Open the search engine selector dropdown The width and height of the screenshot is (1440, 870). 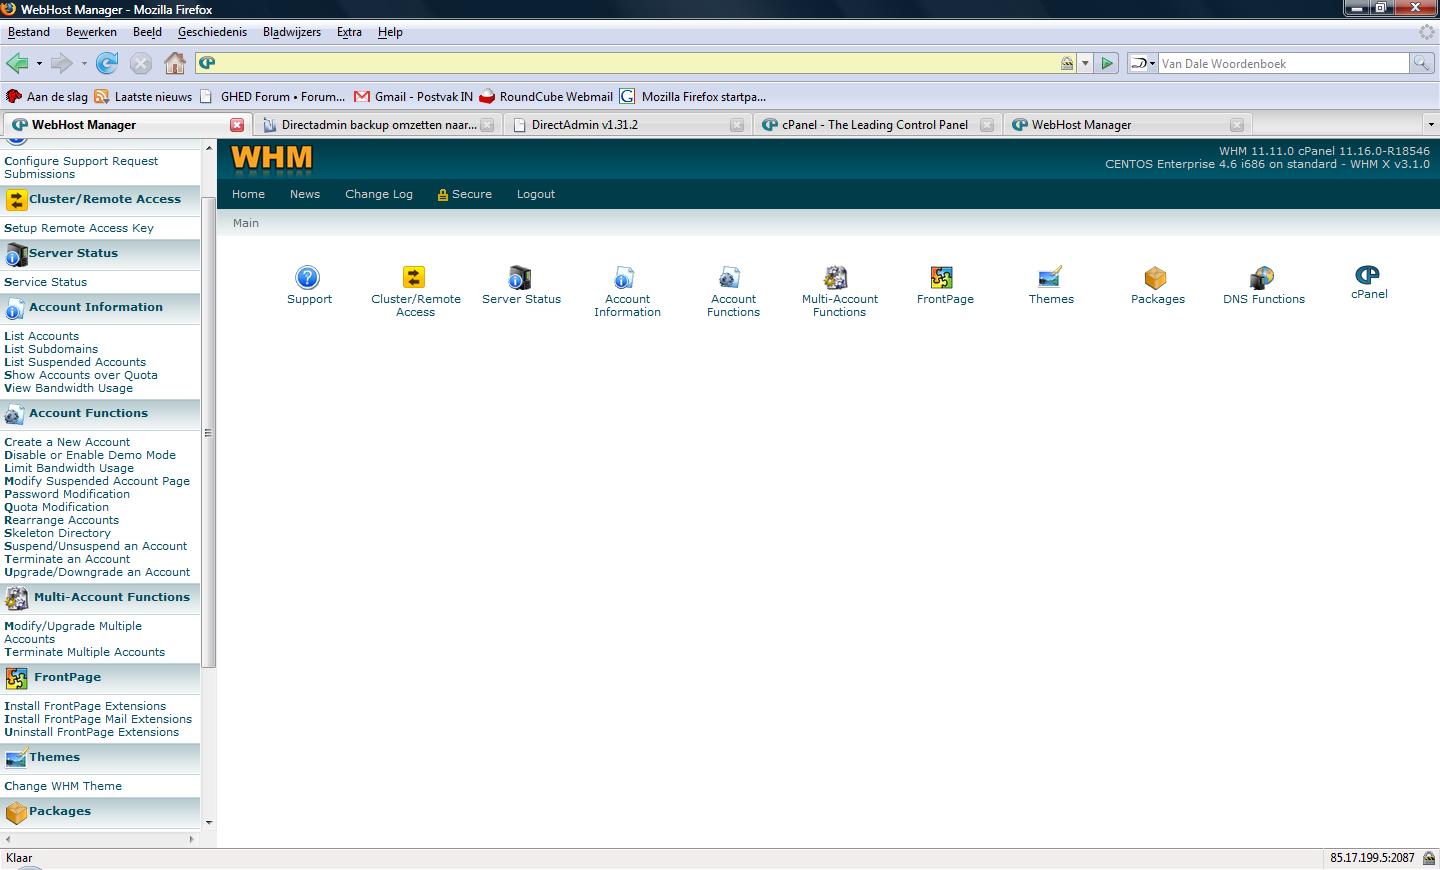(1143, 63)
